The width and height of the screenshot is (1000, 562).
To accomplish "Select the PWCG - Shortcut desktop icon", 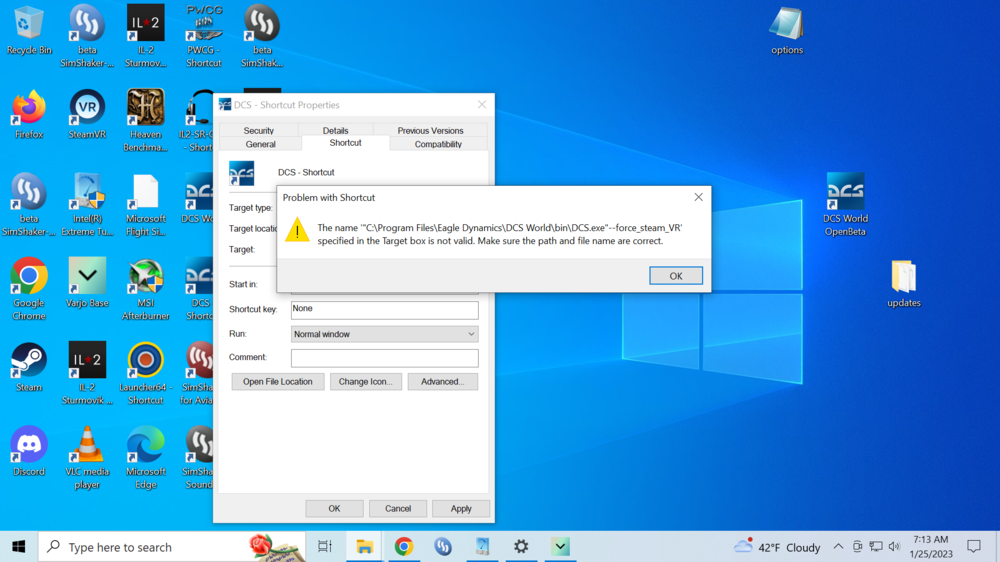I will (x=204, y=36).
